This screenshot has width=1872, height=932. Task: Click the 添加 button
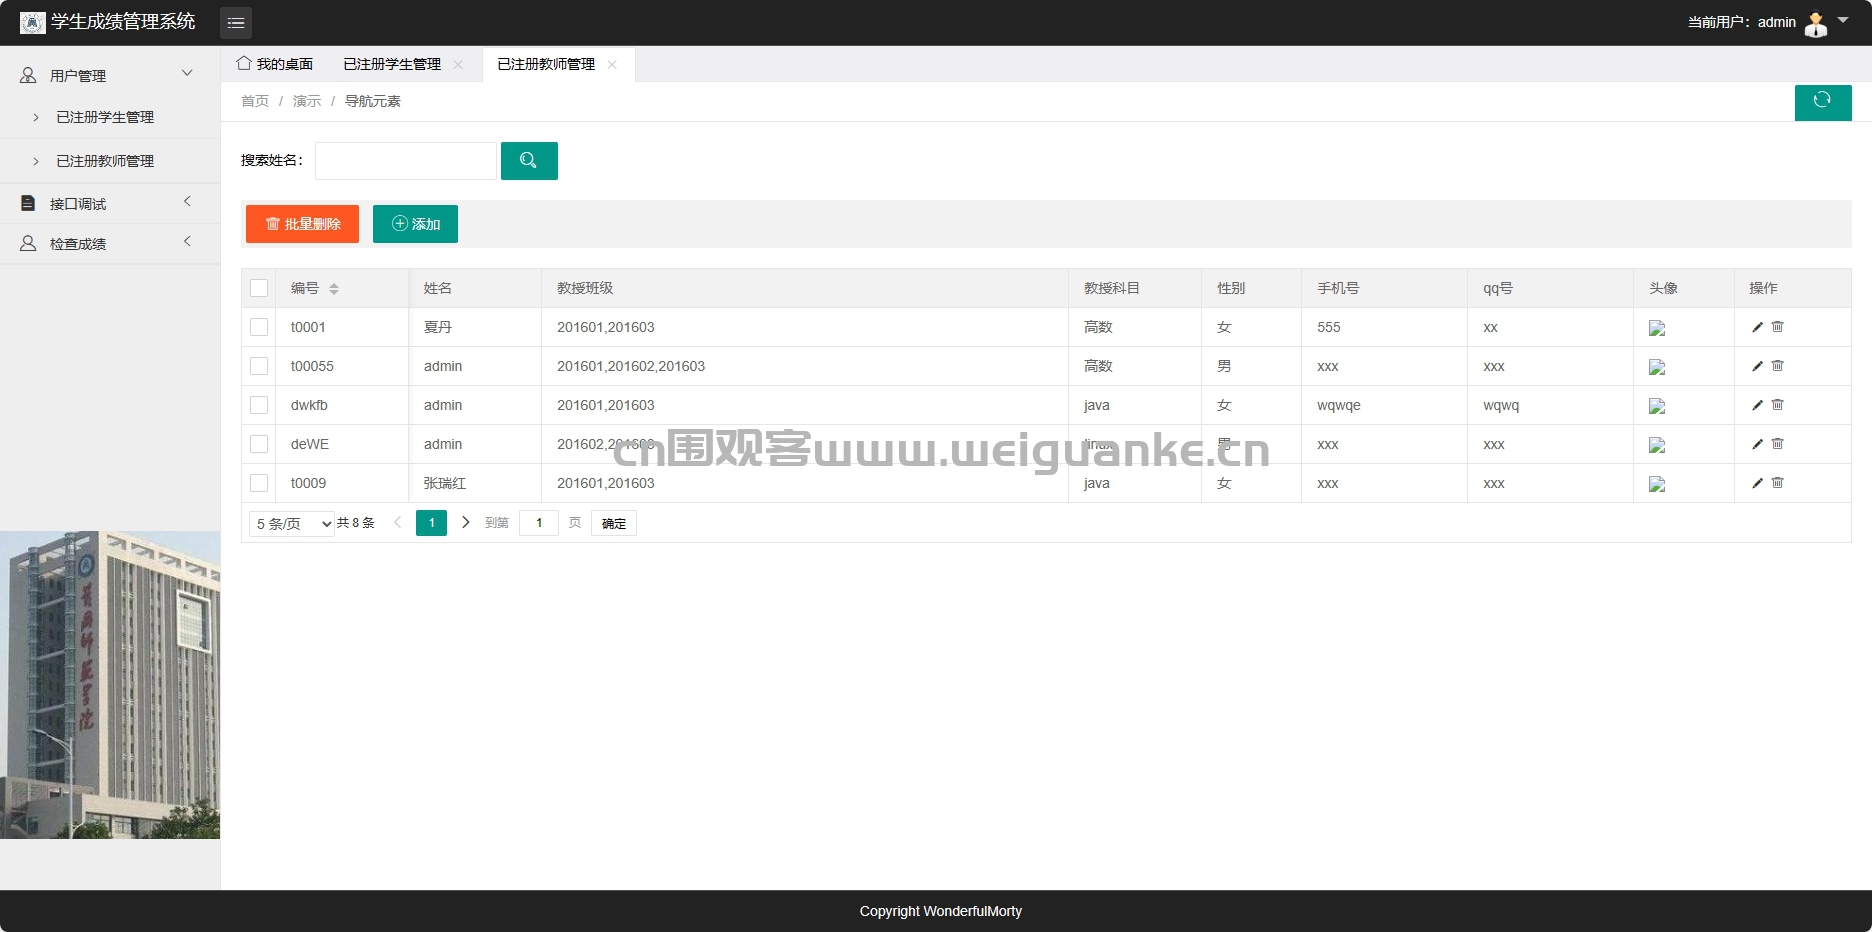pyautogui.click(x=415, y=224)
